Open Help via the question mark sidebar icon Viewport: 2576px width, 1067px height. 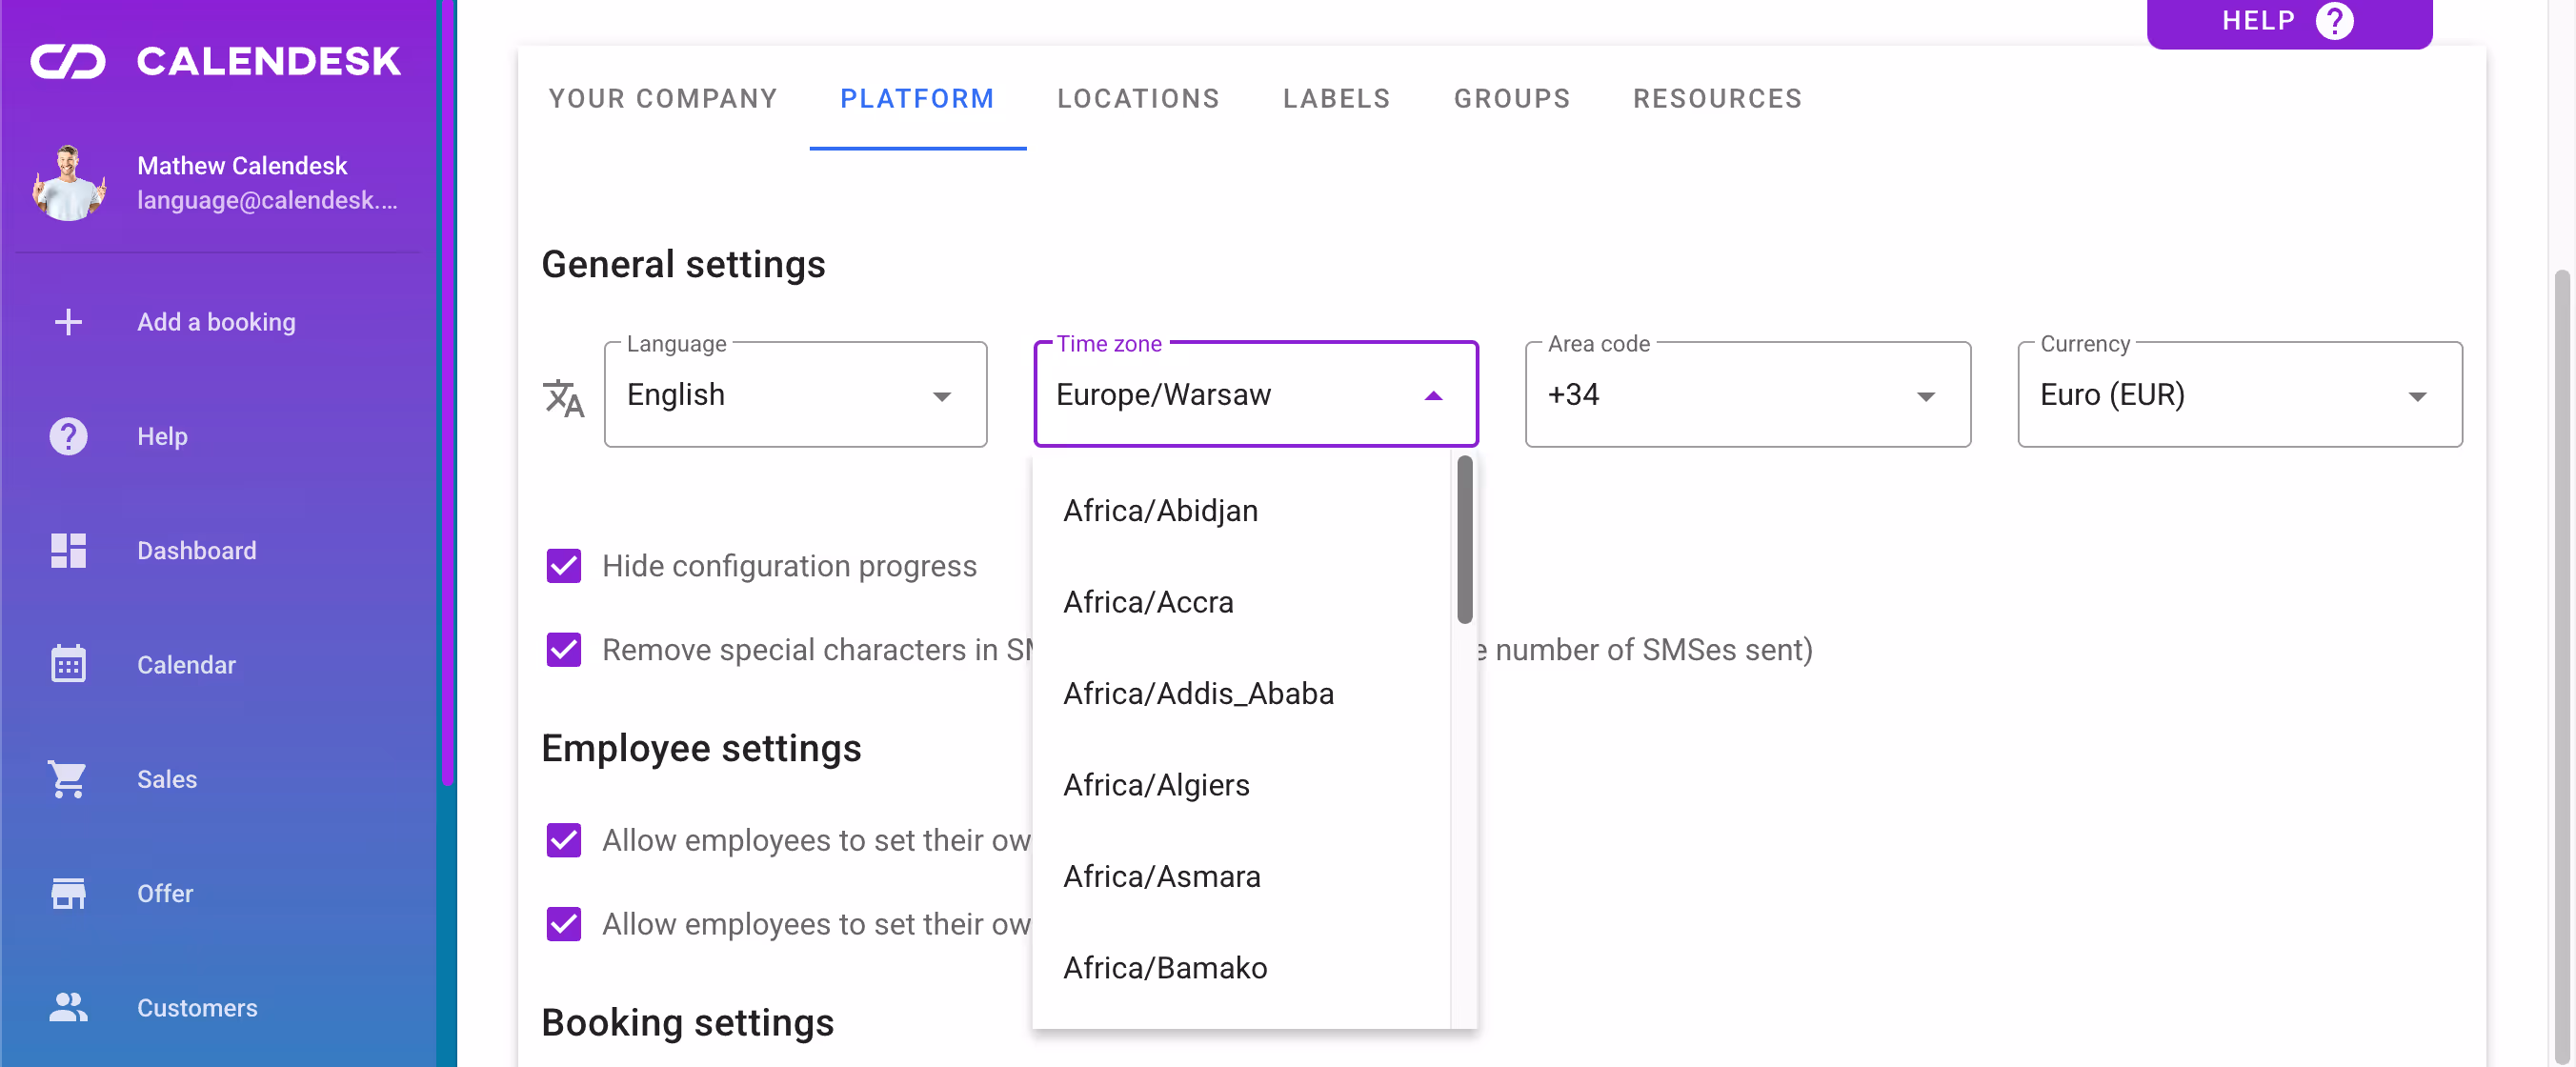tap(68, 436)
